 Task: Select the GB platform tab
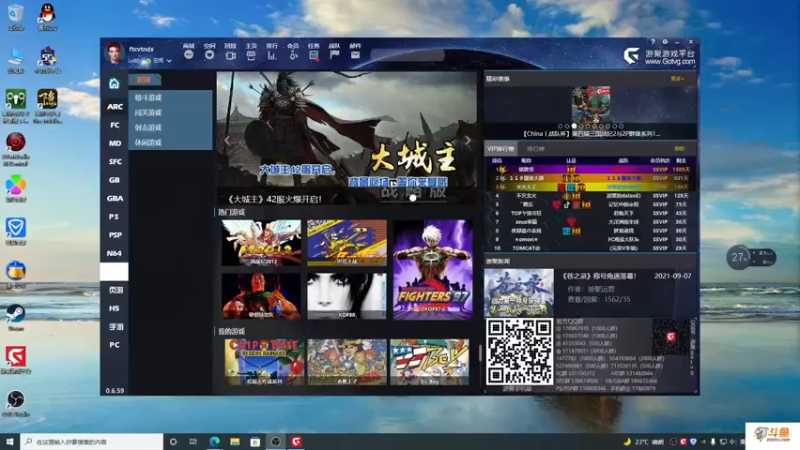pyautogui.click(x=114, y=180)
